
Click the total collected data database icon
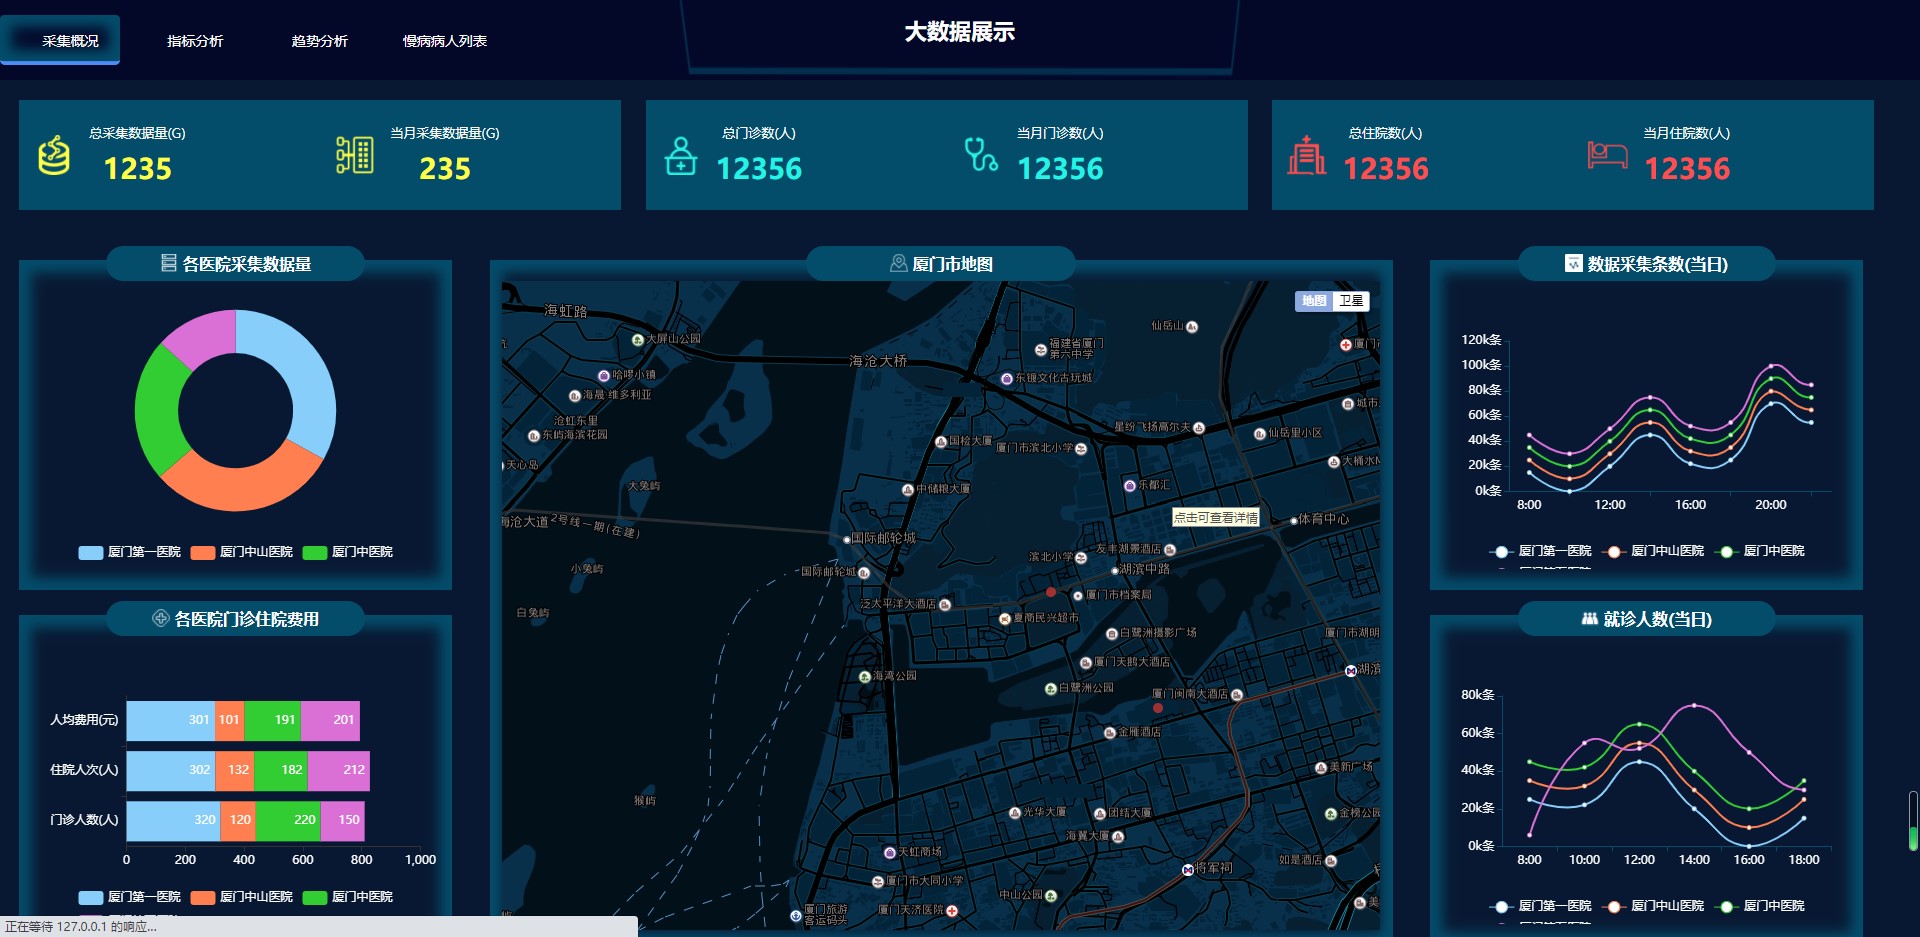point(54,155)
